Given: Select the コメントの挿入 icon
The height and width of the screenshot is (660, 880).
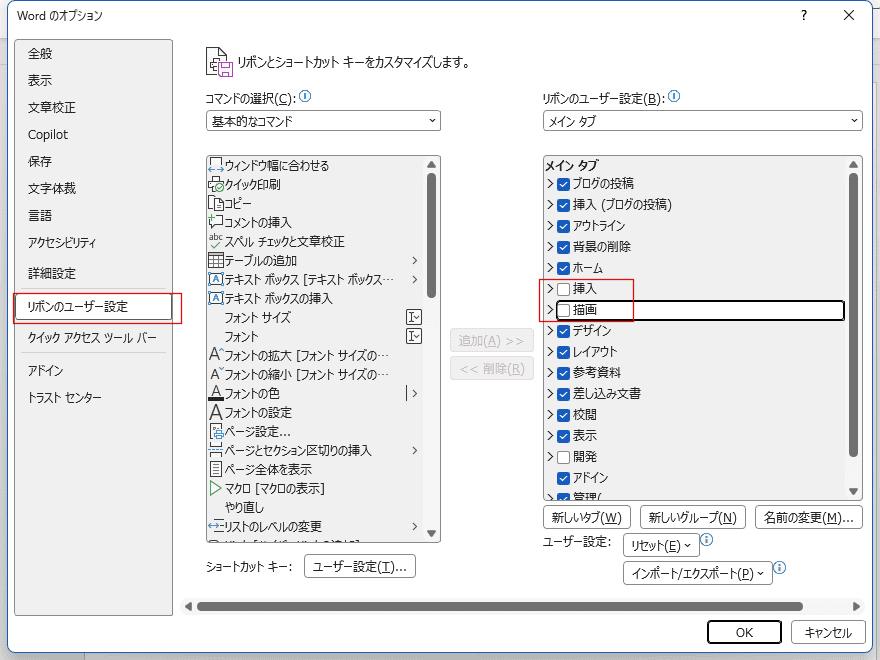Looking at the screenshot, I should pyautogui.click(x=215, y=222).
